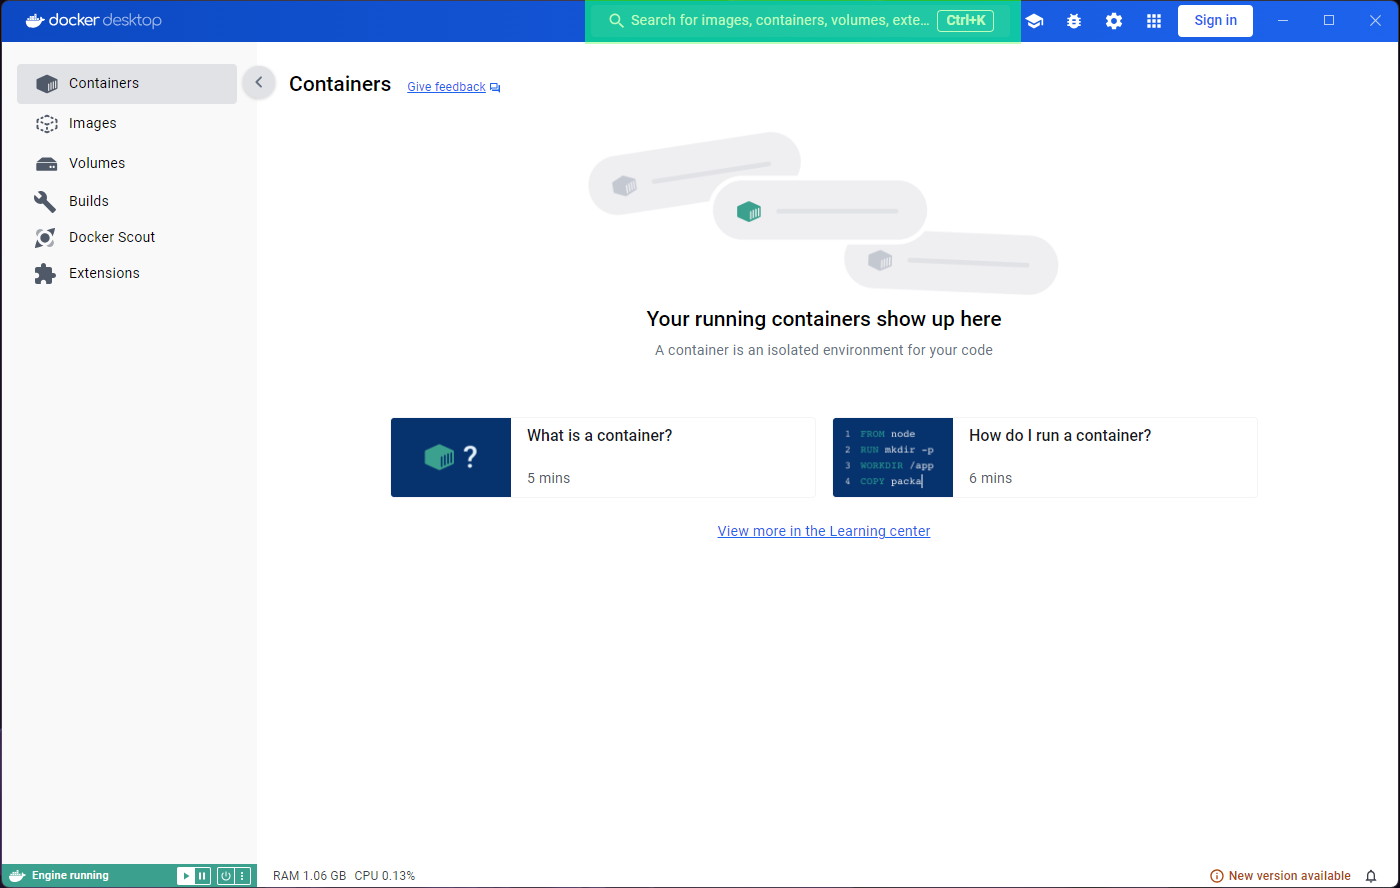Click 'Your running containers show up here' text
The image size is (1400, 888).
pos(824,319)
